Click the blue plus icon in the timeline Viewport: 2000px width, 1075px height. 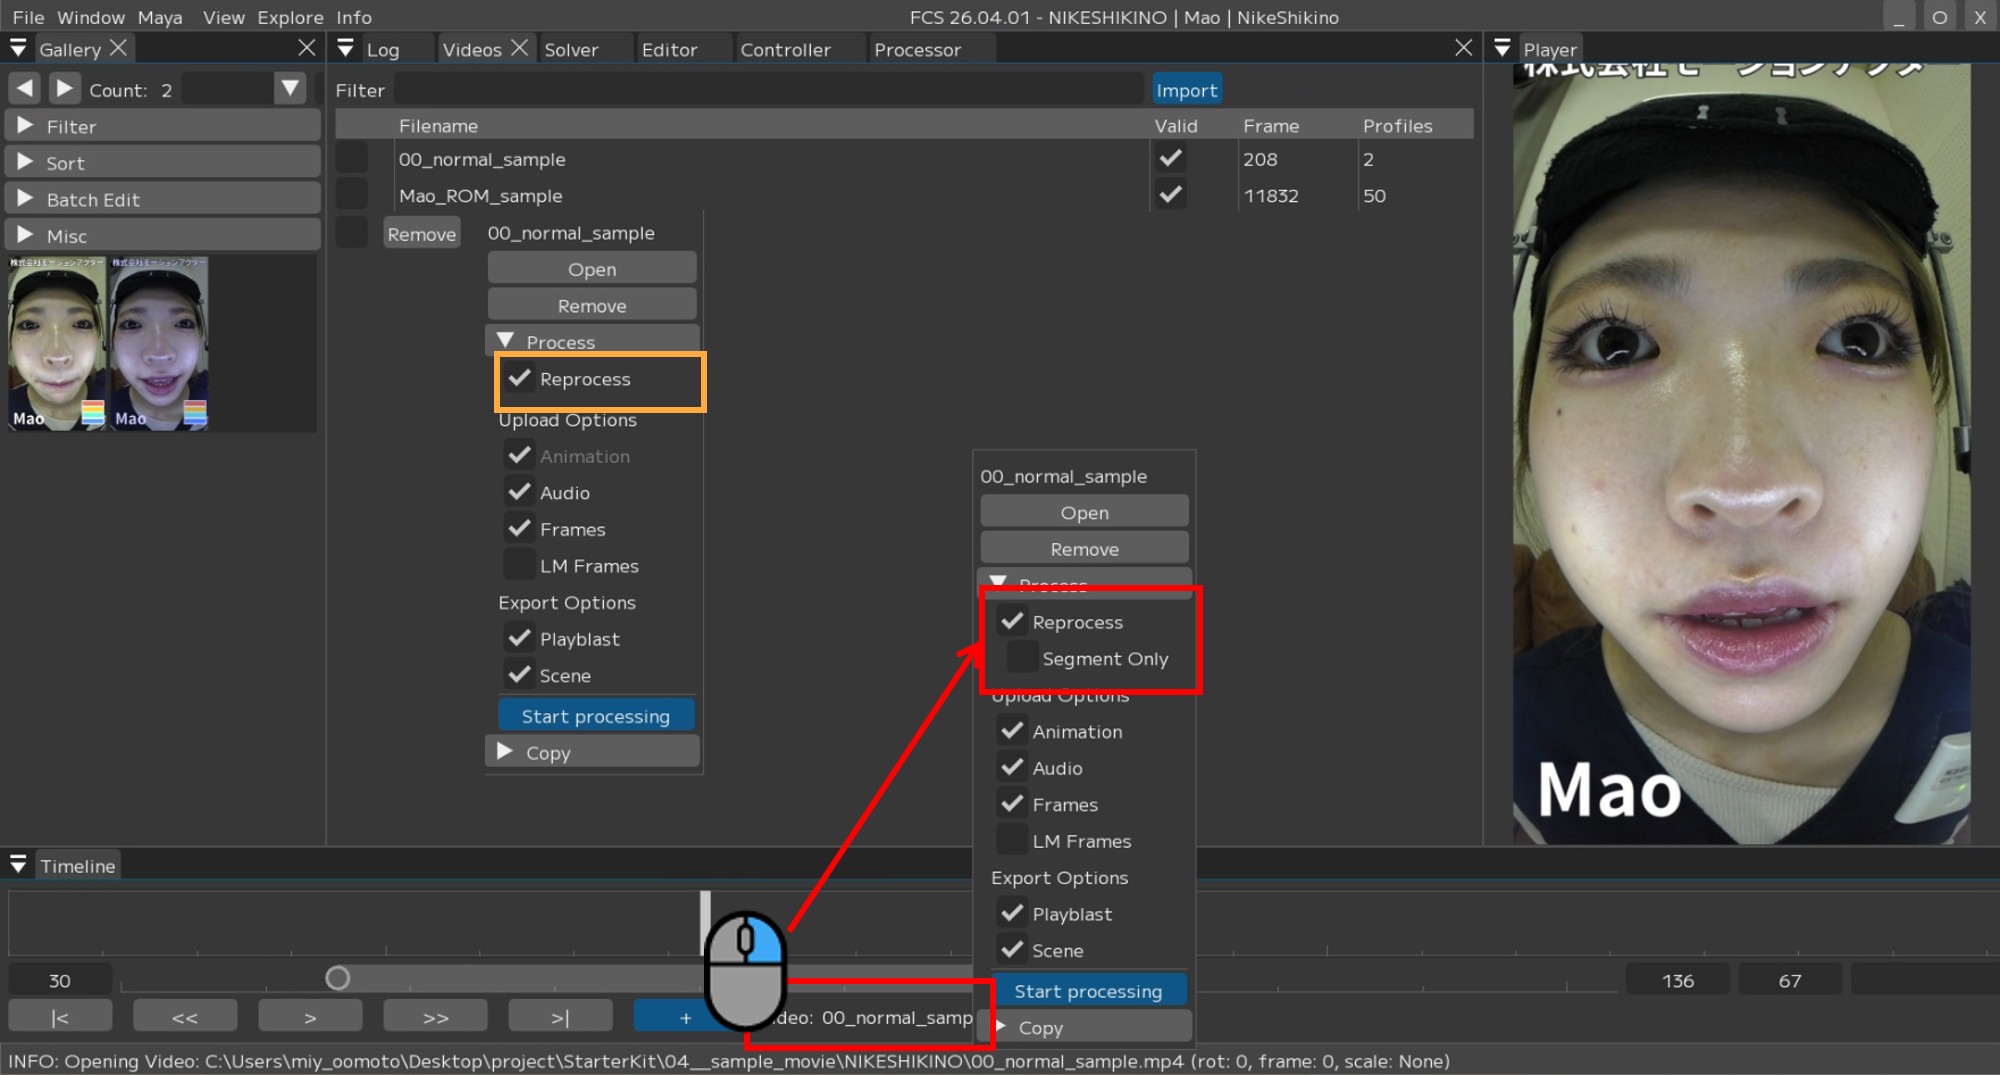684,1015
